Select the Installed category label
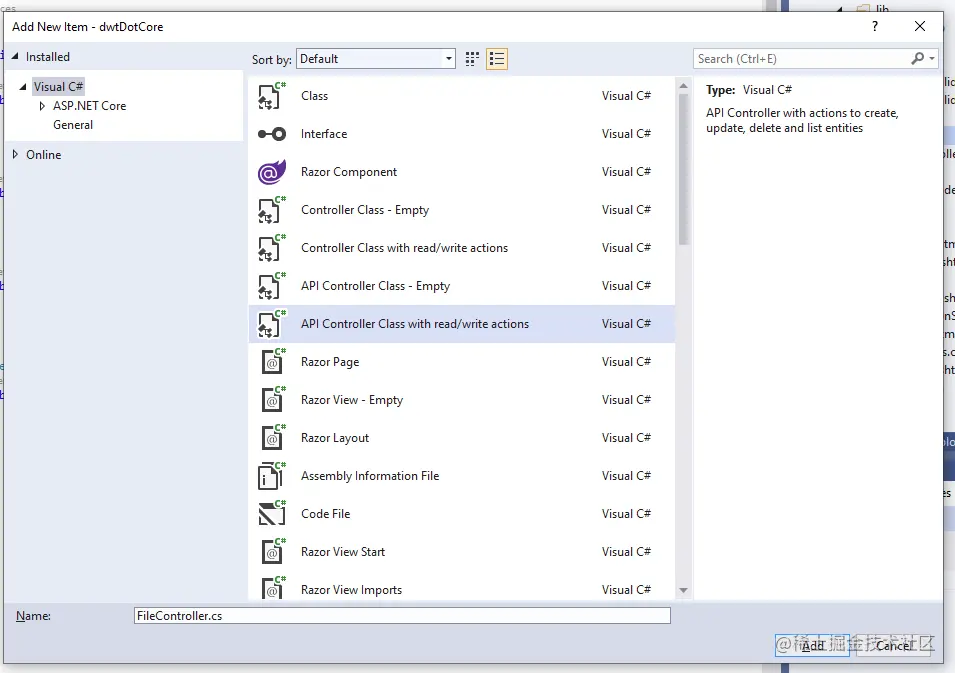Screen dimensions: 955x673 [x=48, y=57]
